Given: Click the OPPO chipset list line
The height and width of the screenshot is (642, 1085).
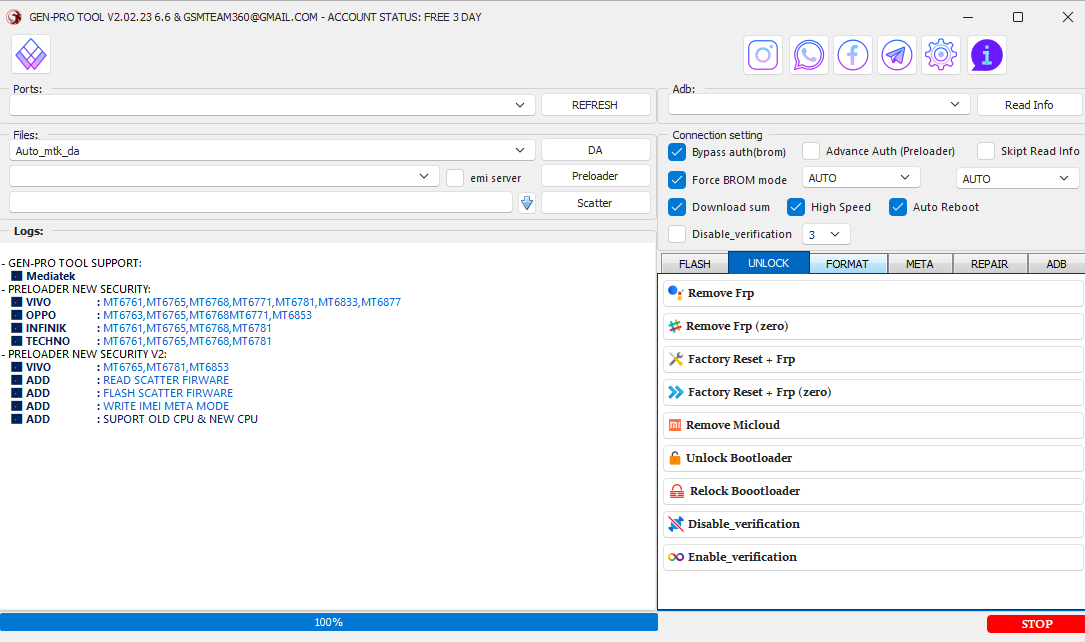Looking at the screenshot, I should 161,315.
